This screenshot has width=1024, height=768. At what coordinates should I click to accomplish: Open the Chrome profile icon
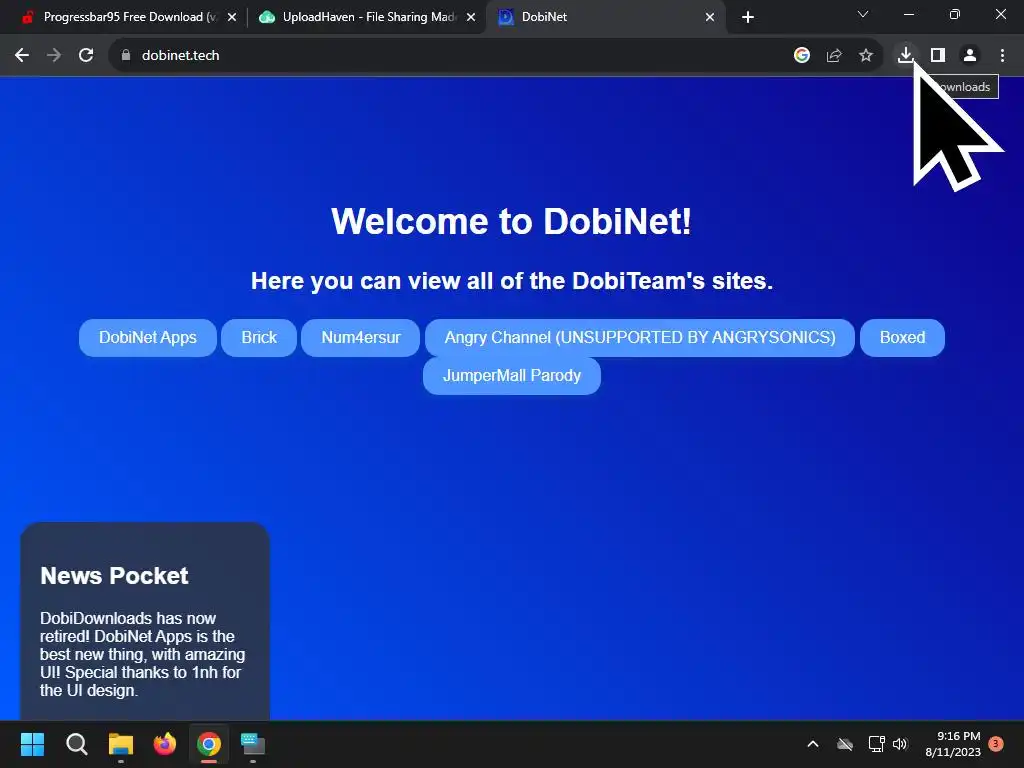(x=970, y=56)
